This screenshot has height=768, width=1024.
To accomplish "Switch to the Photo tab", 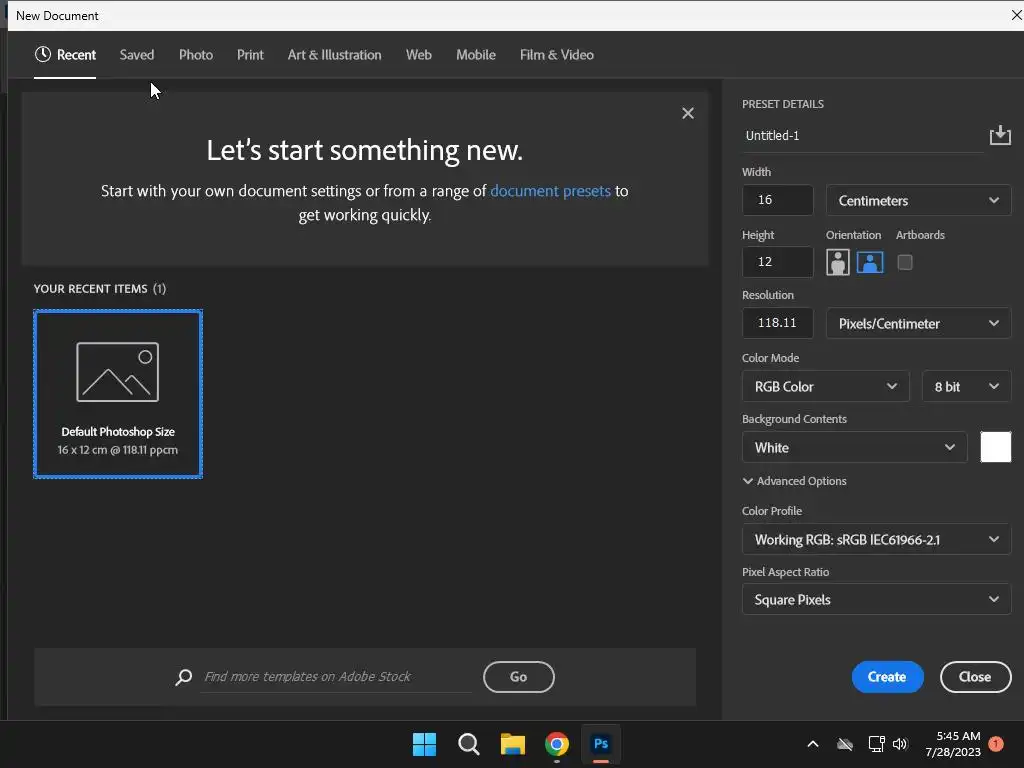I will 196,55.
